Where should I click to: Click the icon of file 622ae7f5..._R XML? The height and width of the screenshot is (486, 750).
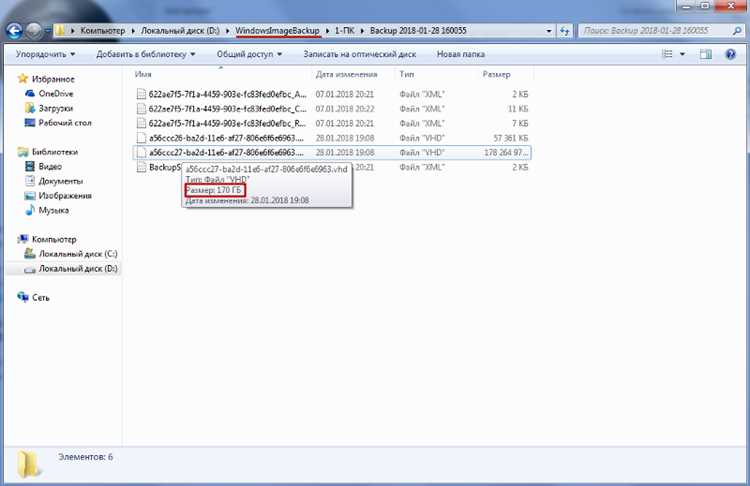[x=141, y=123]
